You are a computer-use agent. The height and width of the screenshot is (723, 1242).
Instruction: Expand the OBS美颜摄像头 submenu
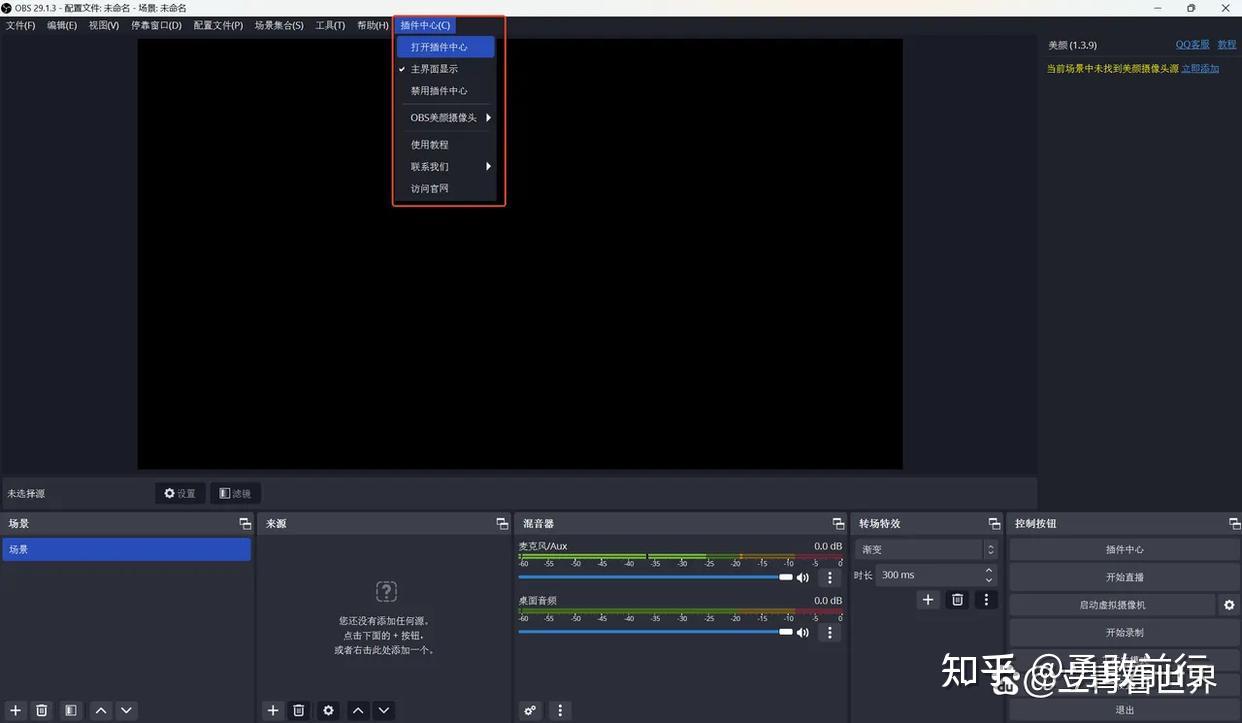[x=446, y=118]
